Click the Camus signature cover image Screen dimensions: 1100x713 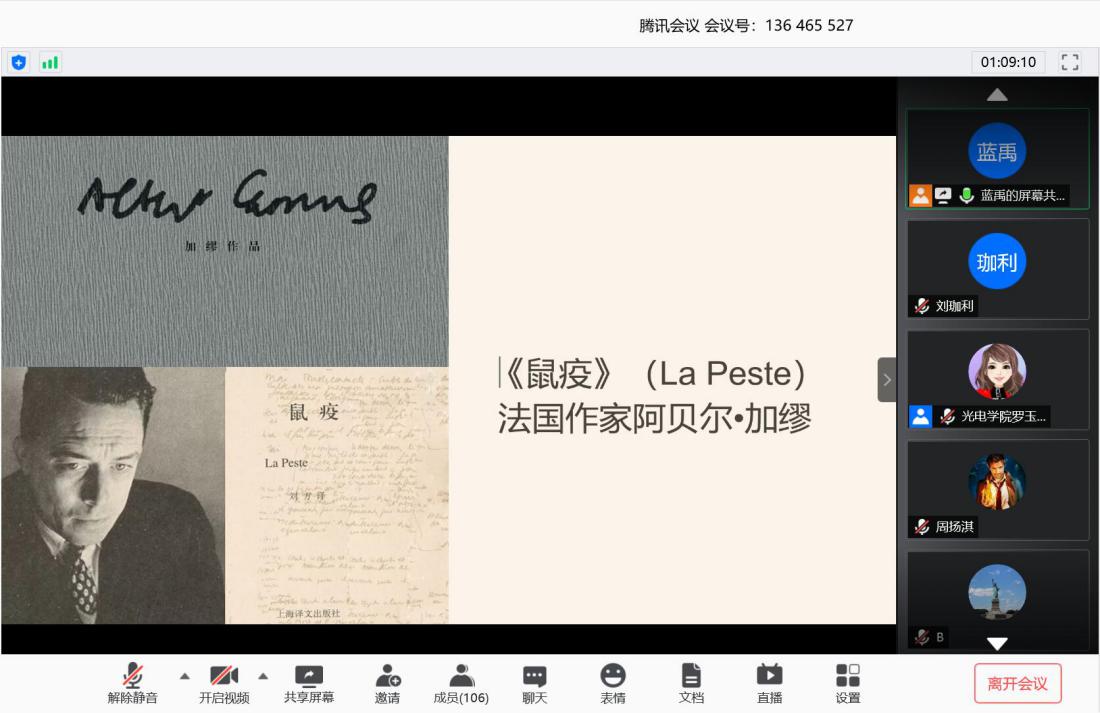point(224,251)
